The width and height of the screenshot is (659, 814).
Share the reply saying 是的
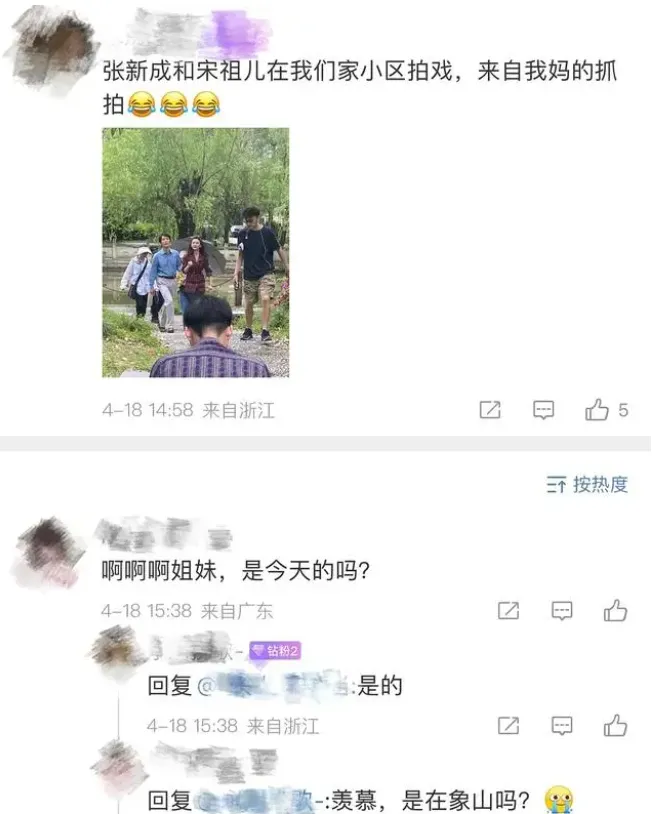508,725
